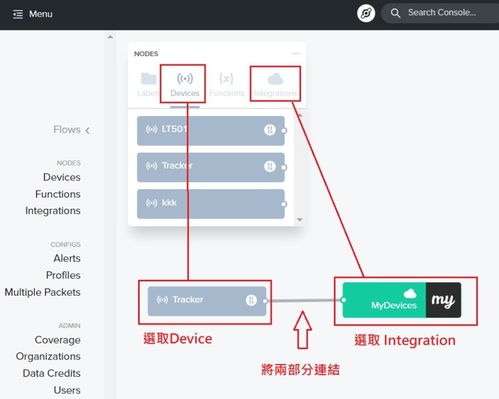This screenshot has width=499, height=399.
Task: Click the search magnifier icon
Action: click(395, 13)
